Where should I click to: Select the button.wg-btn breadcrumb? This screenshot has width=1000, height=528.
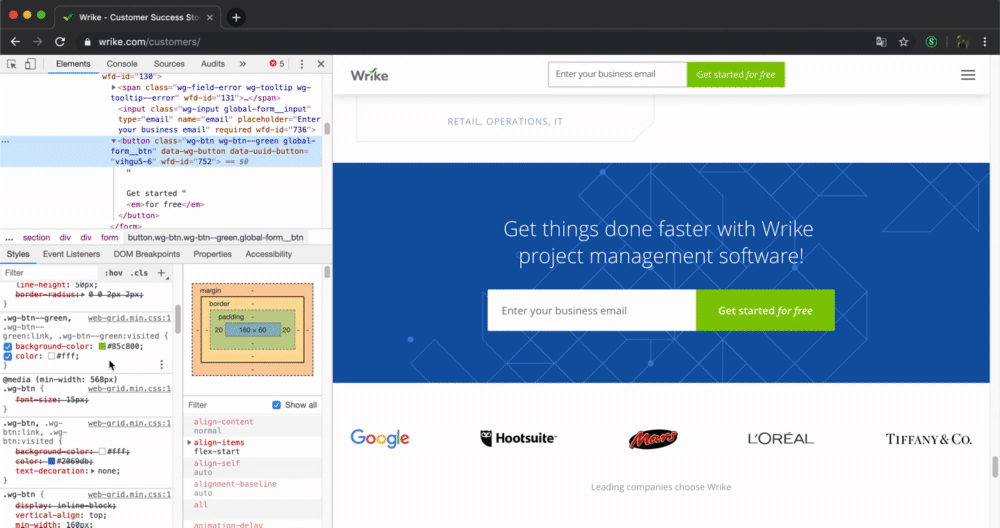click(x=216, y=237)
